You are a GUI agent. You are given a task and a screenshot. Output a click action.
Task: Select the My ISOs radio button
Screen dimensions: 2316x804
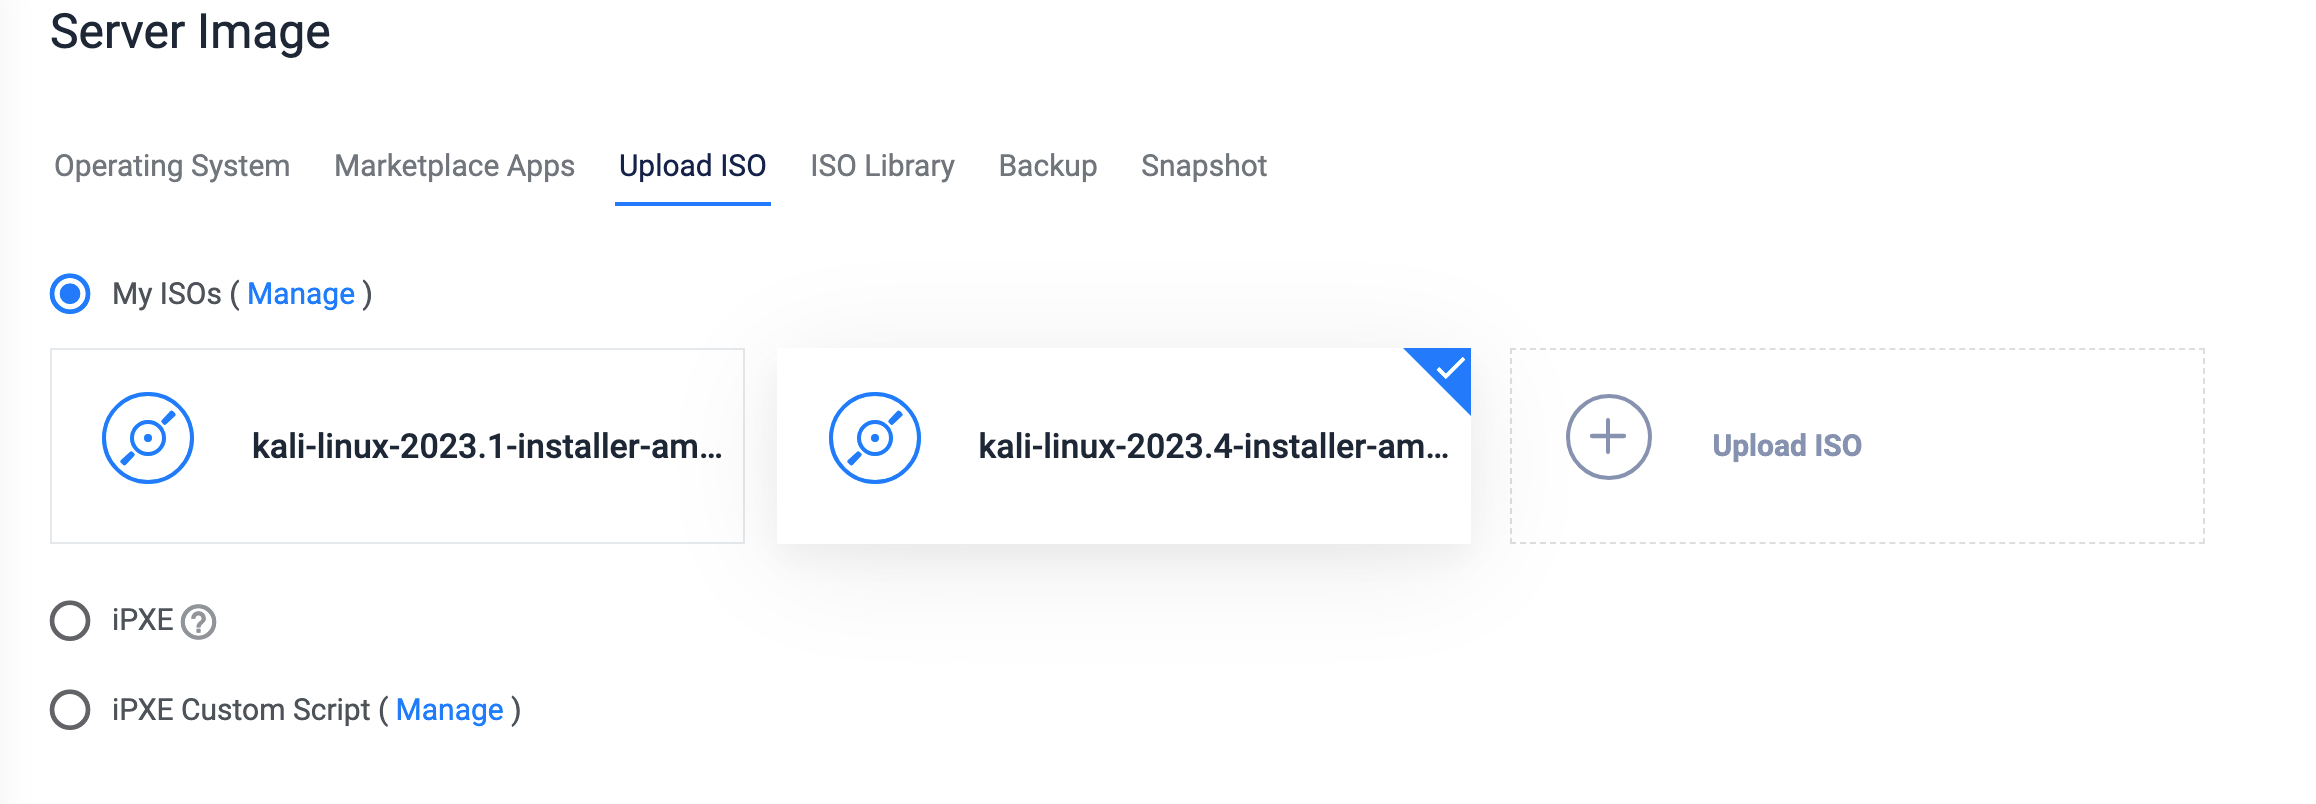coord(70,294)
